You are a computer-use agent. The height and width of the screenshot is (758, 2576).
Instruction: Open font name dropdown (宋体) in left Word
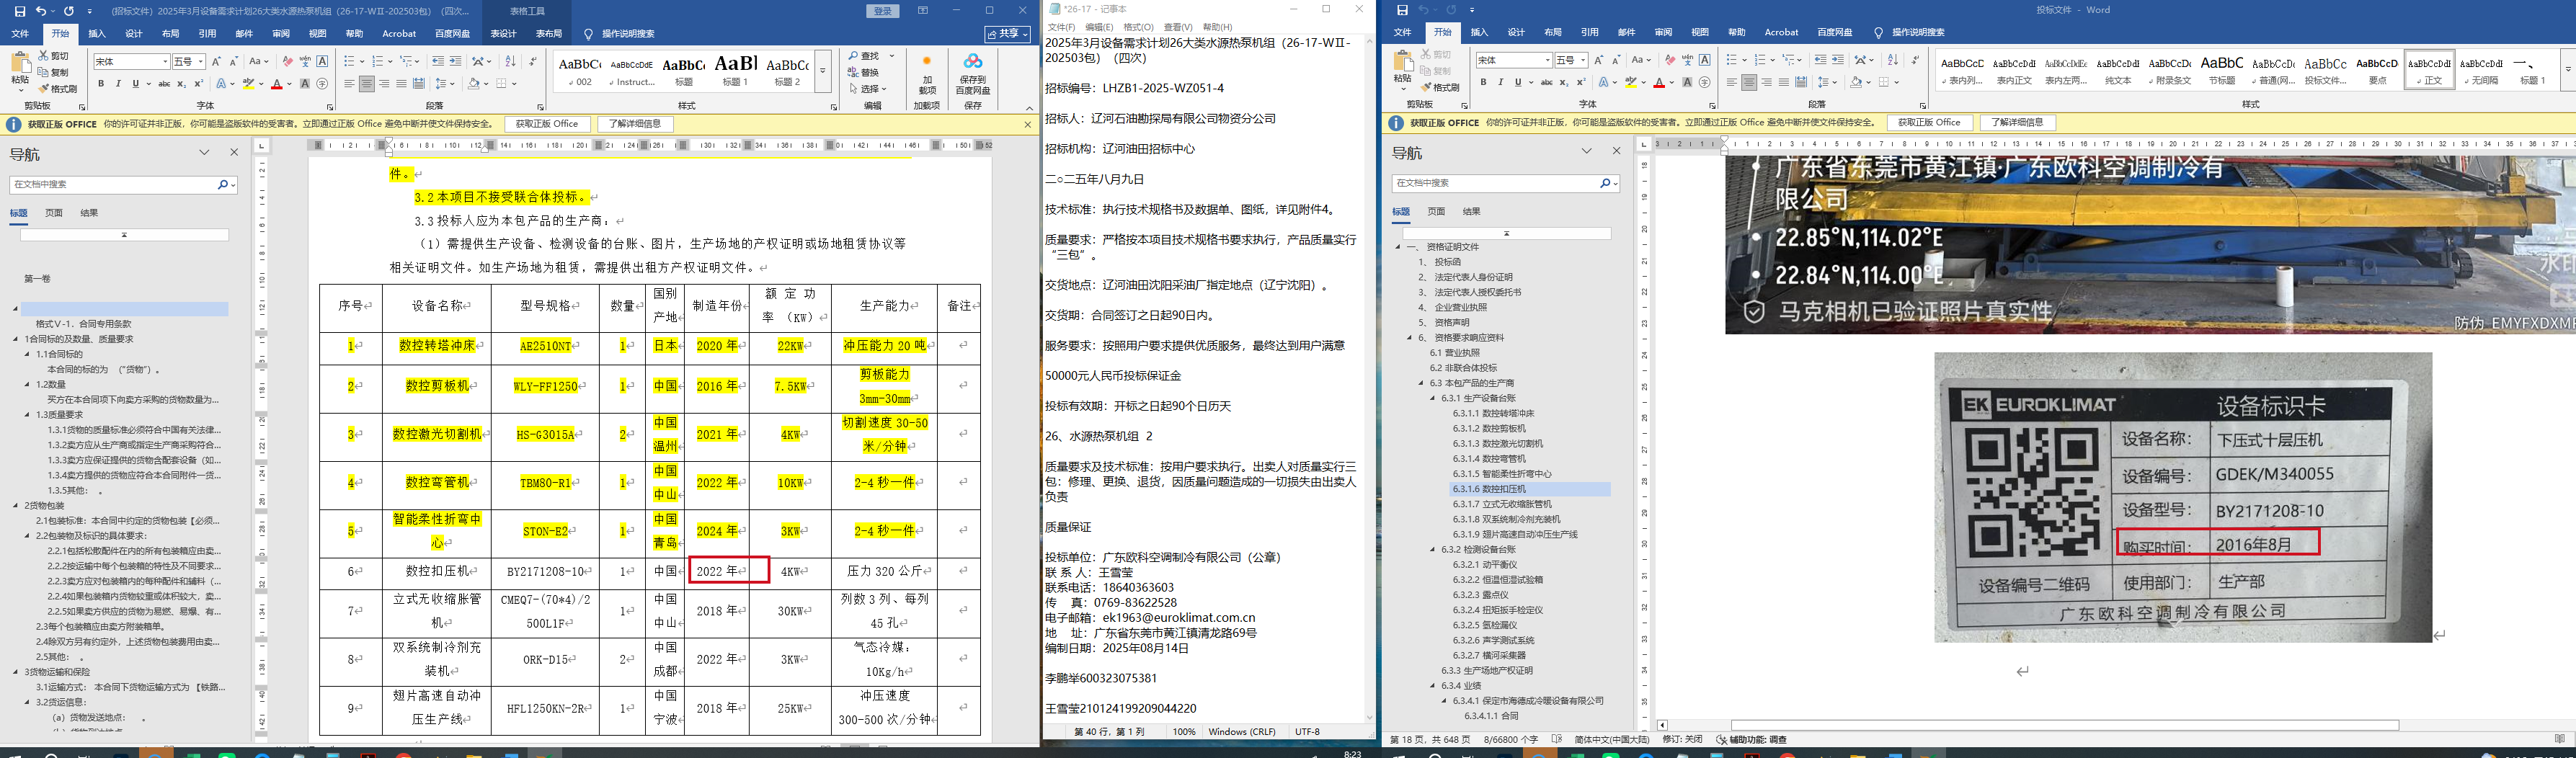tap(164, 62)
